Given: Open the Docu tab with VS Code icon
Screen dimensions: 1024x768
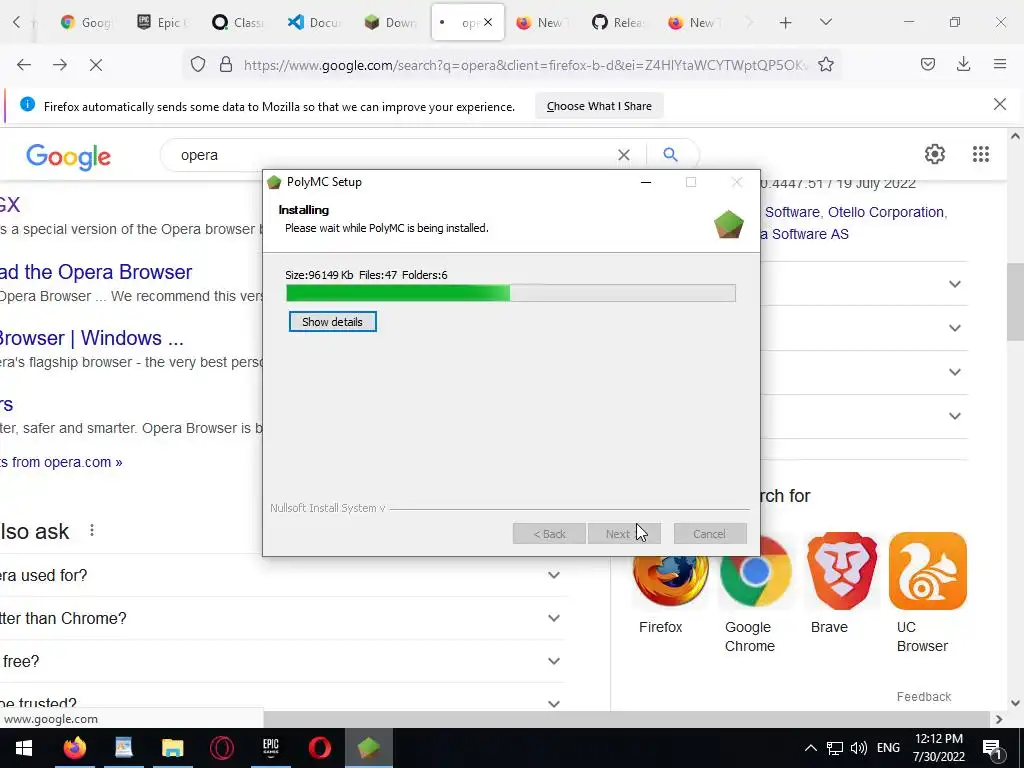Looking at the screenshot, I should 315,22.
